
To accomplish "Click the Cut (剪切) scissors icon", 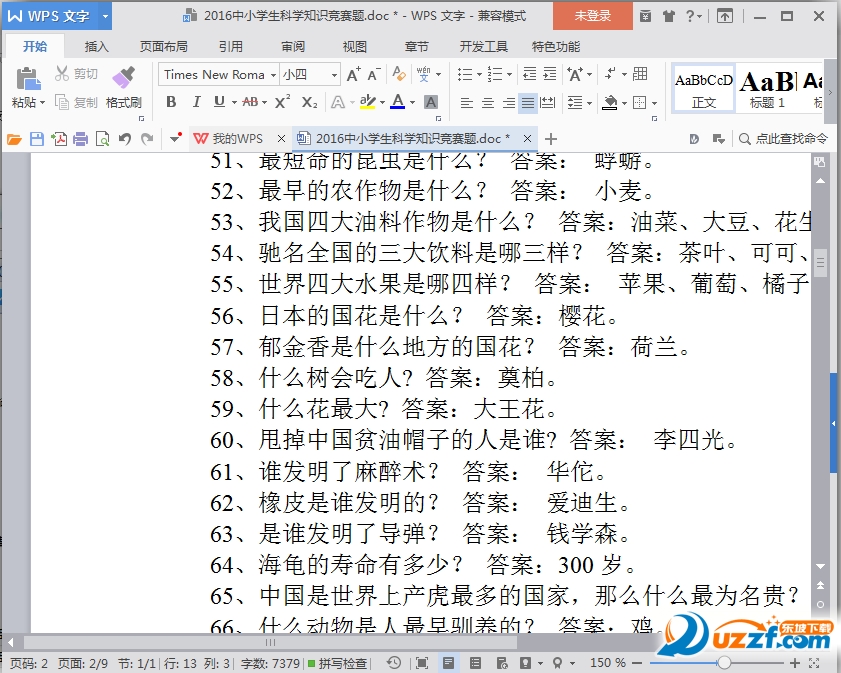I will [62, 74].
